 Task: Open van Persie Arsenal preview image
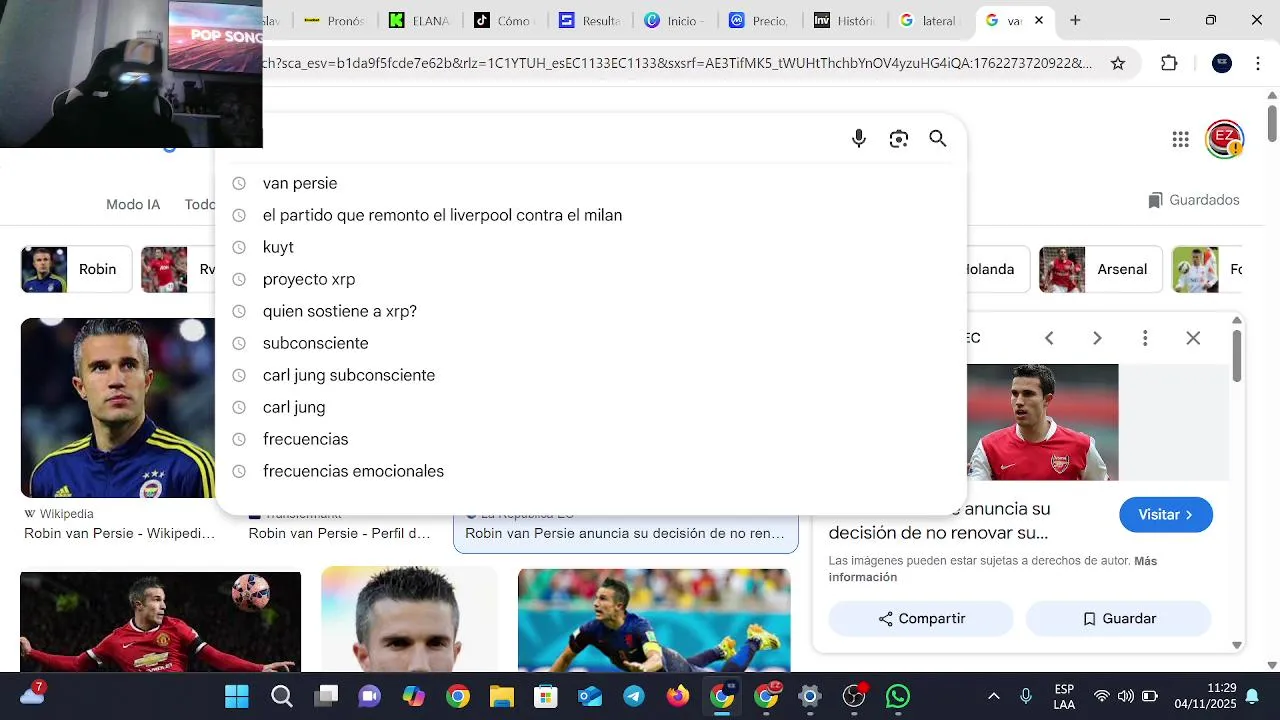pos(1042,422)
